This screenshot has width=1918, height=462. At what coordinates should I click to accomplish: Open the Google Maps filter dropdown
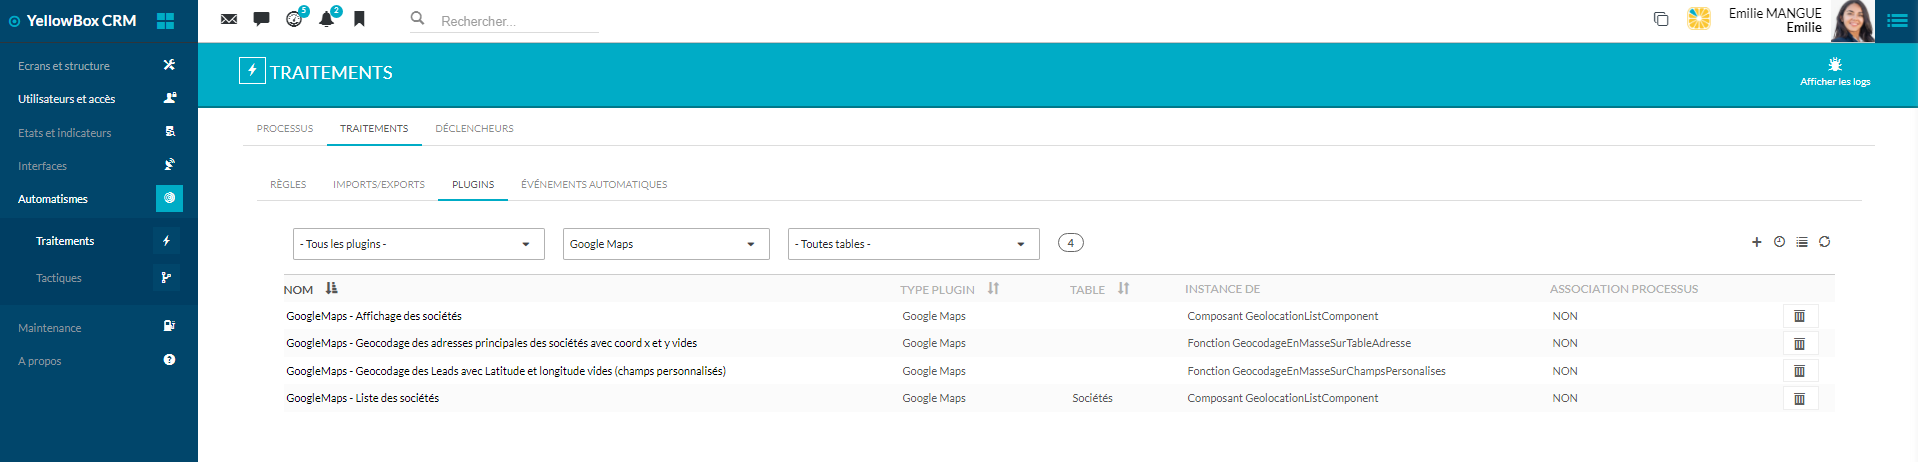click(x=665, y=244)
